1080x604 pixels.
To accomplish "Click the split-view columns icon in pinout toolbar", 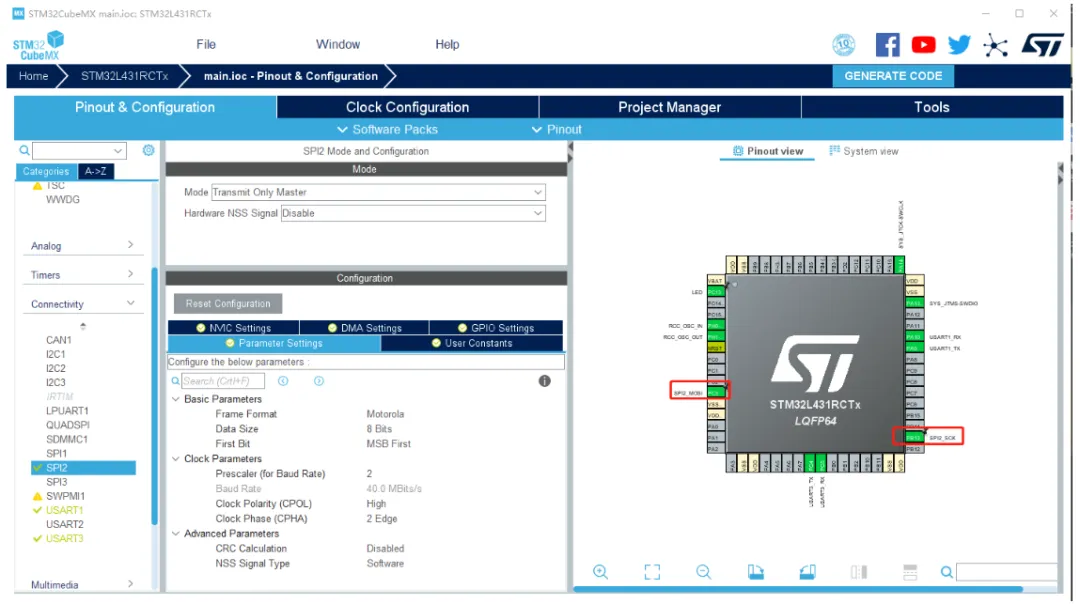I will click(x=859, y=572).
